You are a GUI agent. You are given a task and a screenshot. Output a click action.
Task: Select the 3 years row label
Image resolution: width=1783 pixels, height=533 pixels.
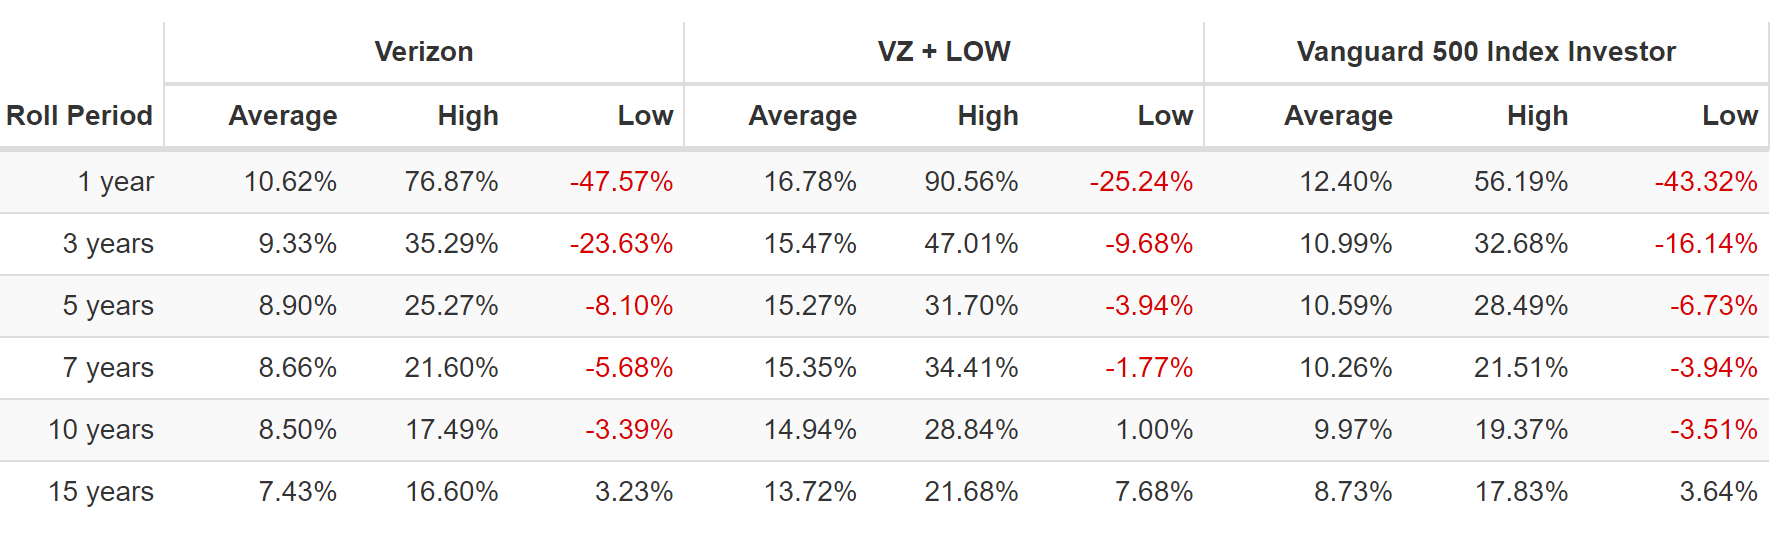click(x=108, y=244)
